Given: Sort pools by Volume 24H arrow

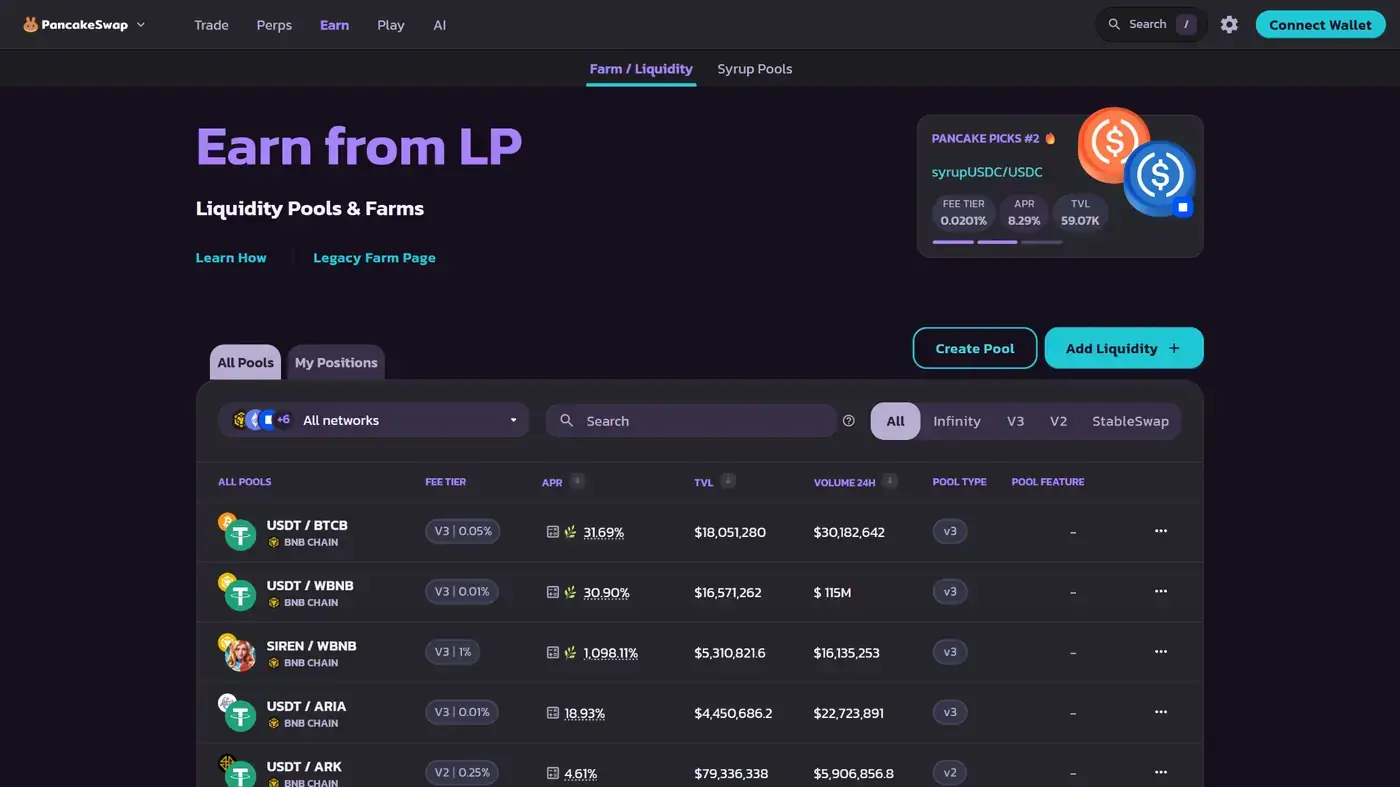Looking at the screenshot, I should click(x=889, y=481).
